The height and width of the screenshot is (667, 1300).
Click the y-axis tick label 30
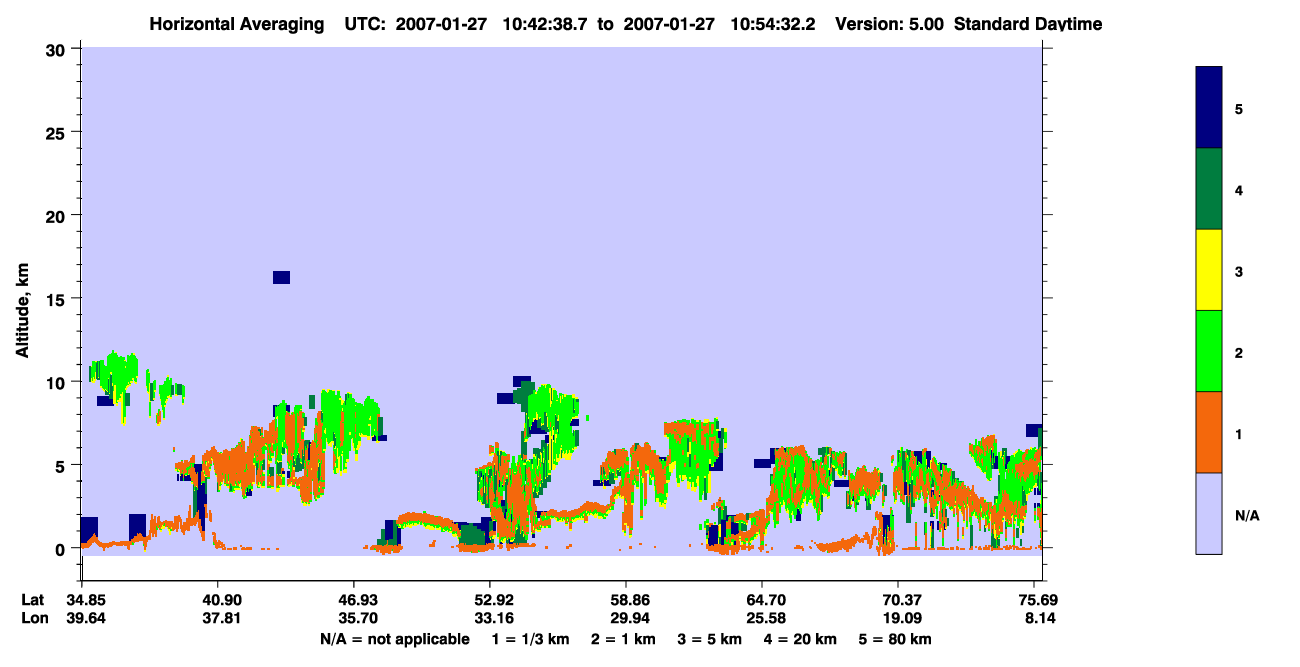click(x=58, y=49)
